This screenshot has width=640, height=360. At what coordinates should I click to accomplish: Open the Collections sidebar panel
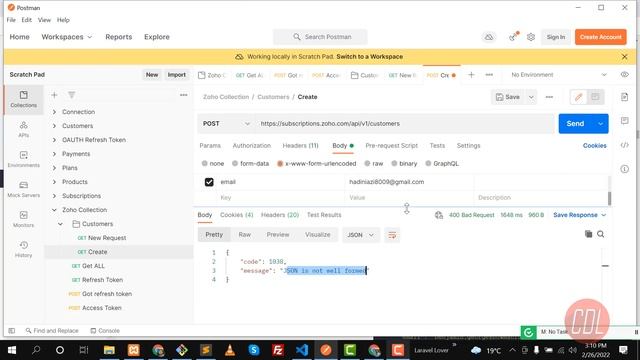tap(23, 99)
